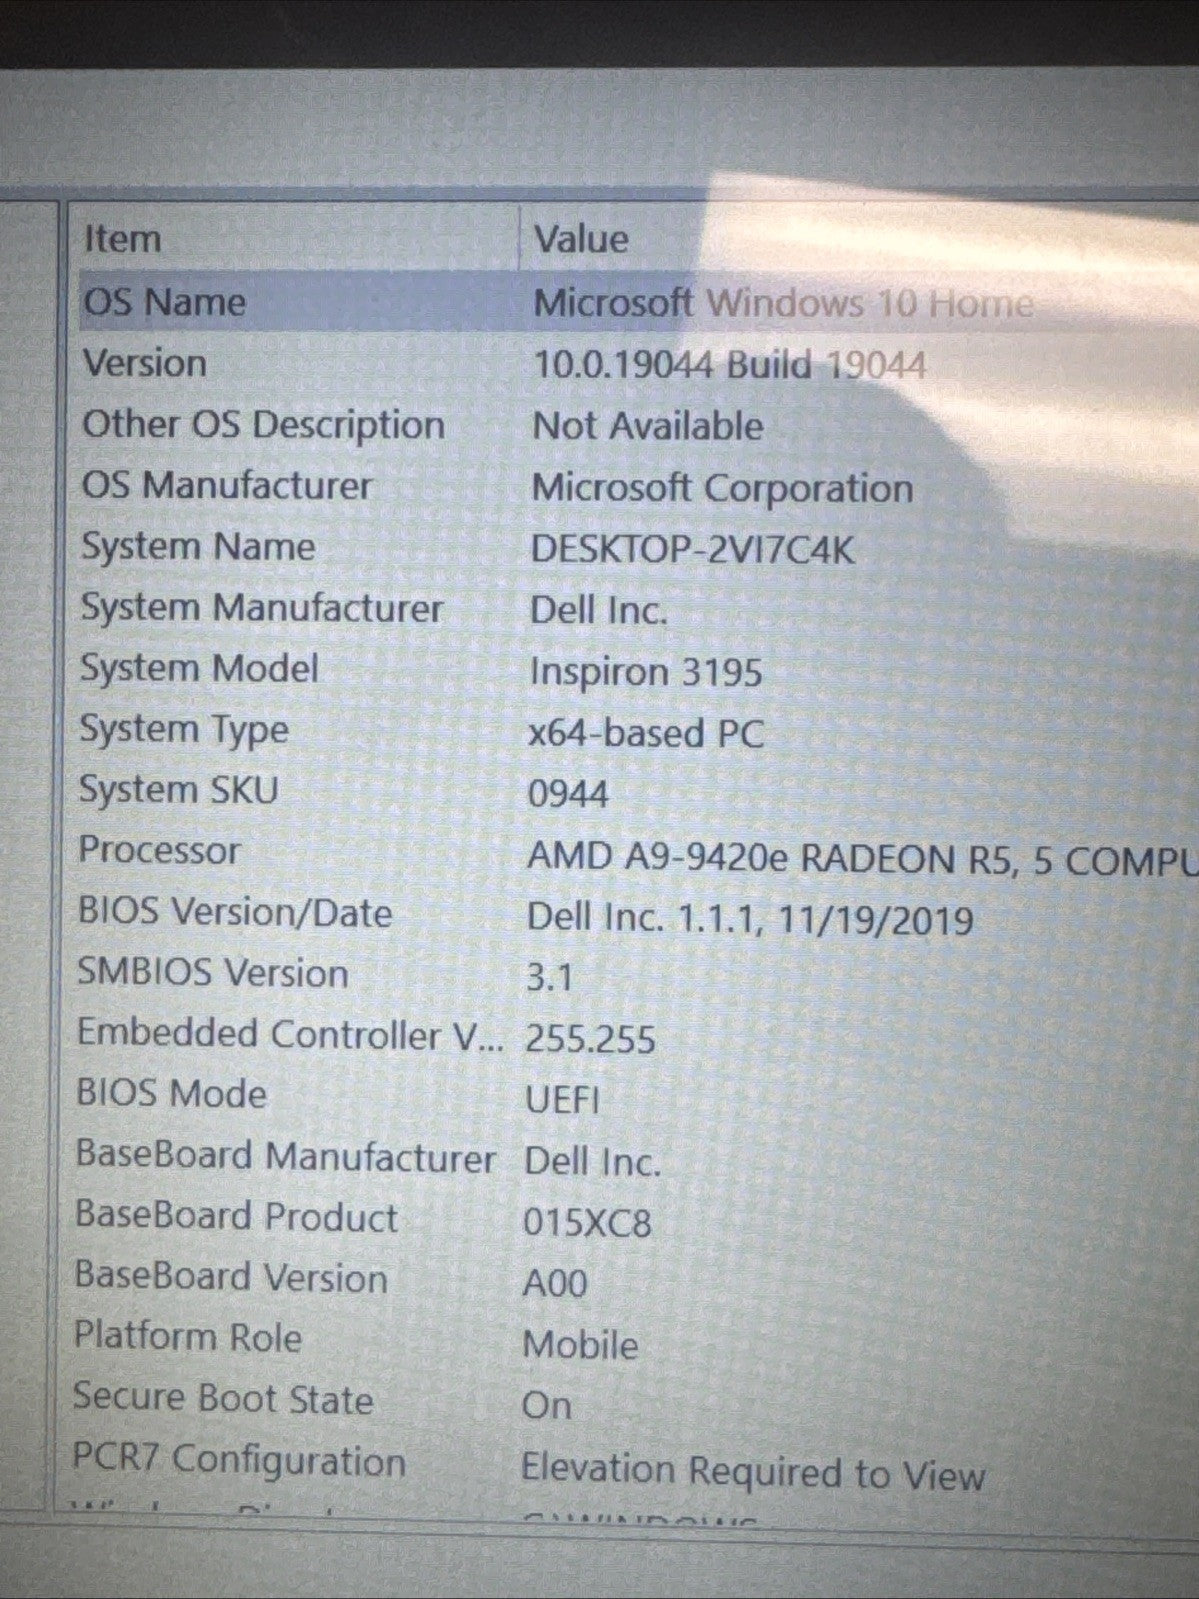Click the 0944 SKU value

(567, 795)
